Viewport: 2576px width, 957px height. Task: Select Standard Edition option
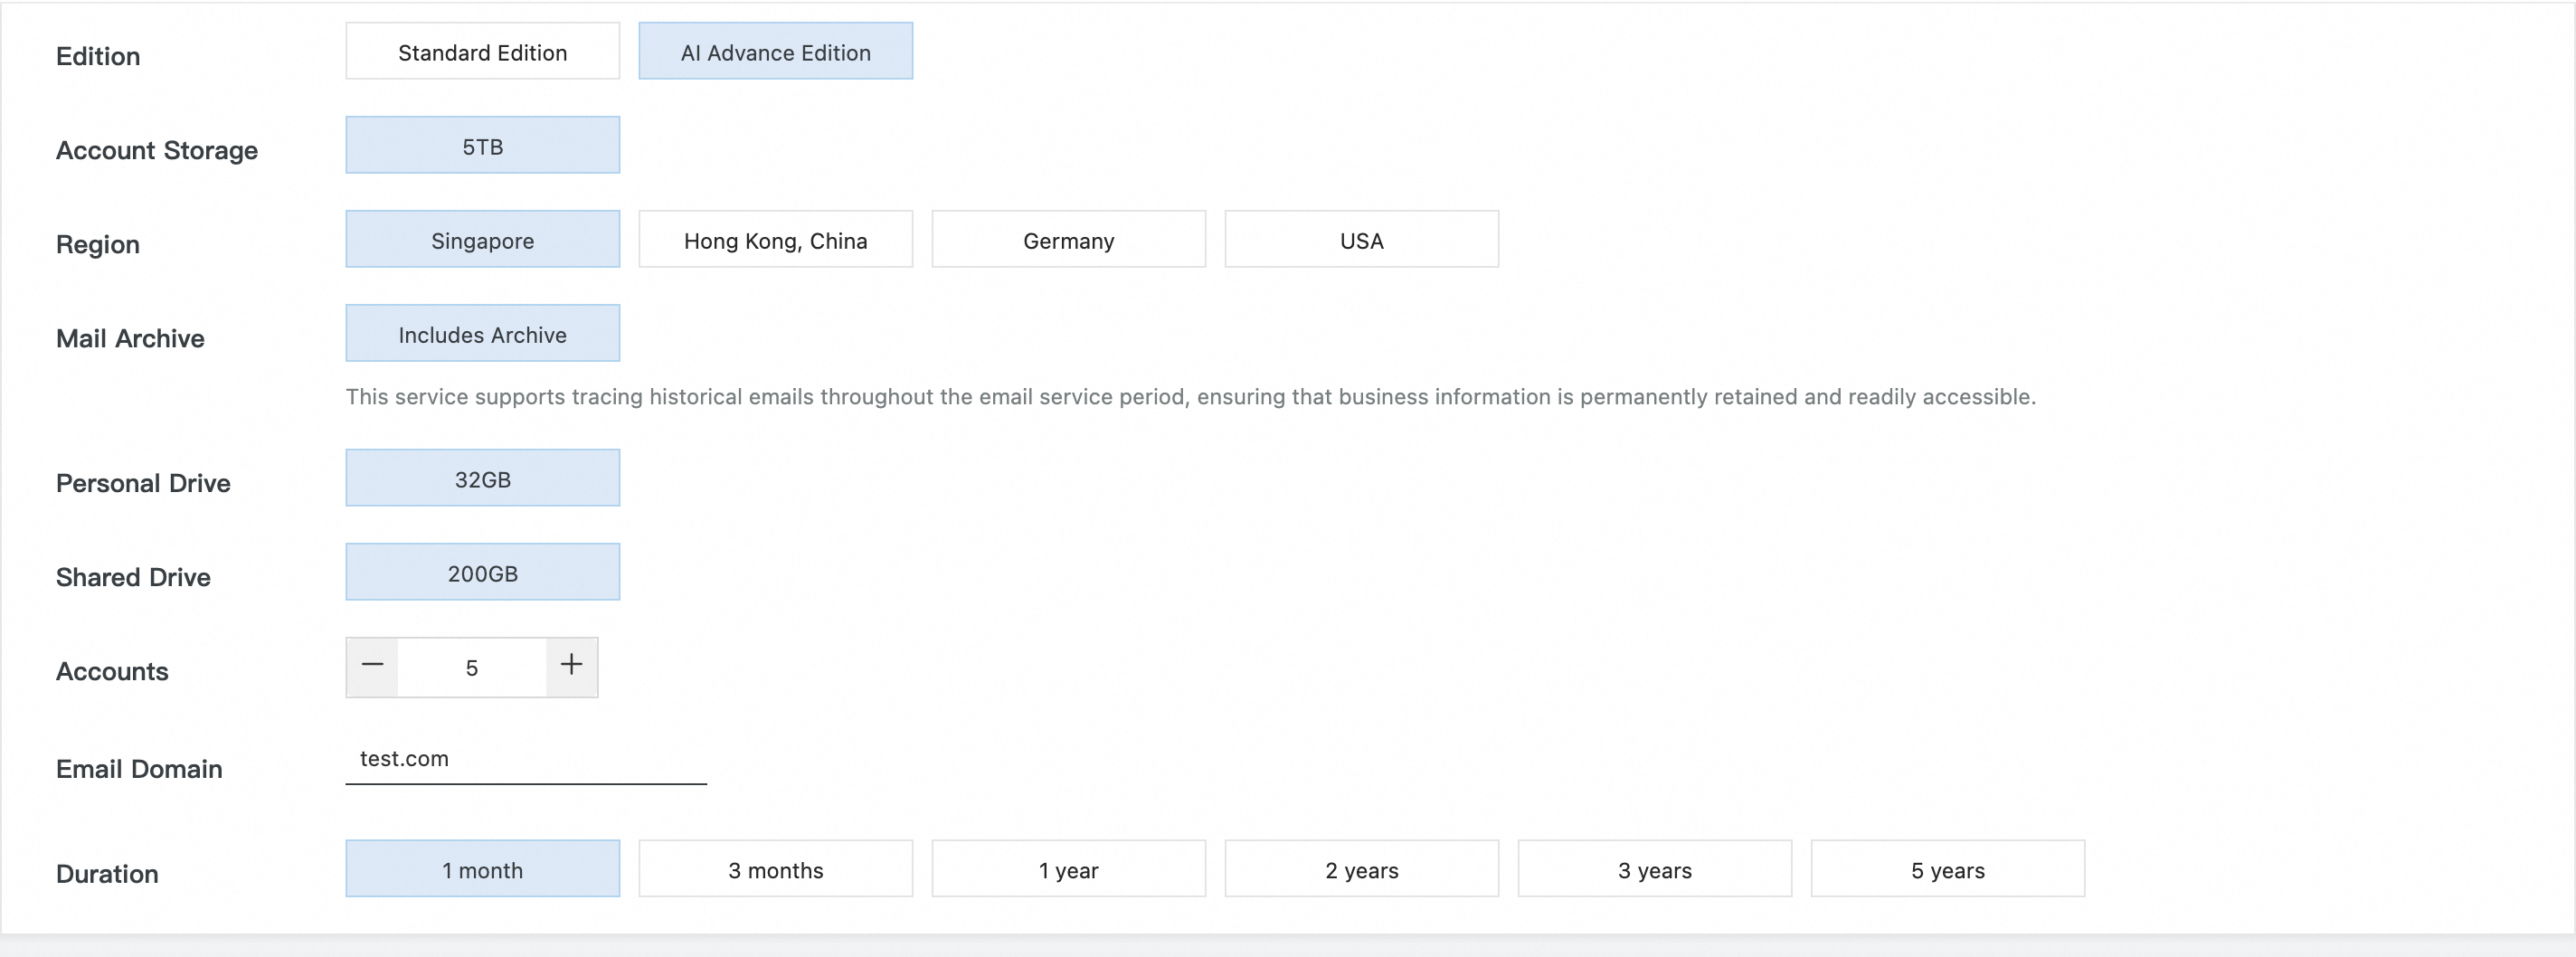pos(482,52)
